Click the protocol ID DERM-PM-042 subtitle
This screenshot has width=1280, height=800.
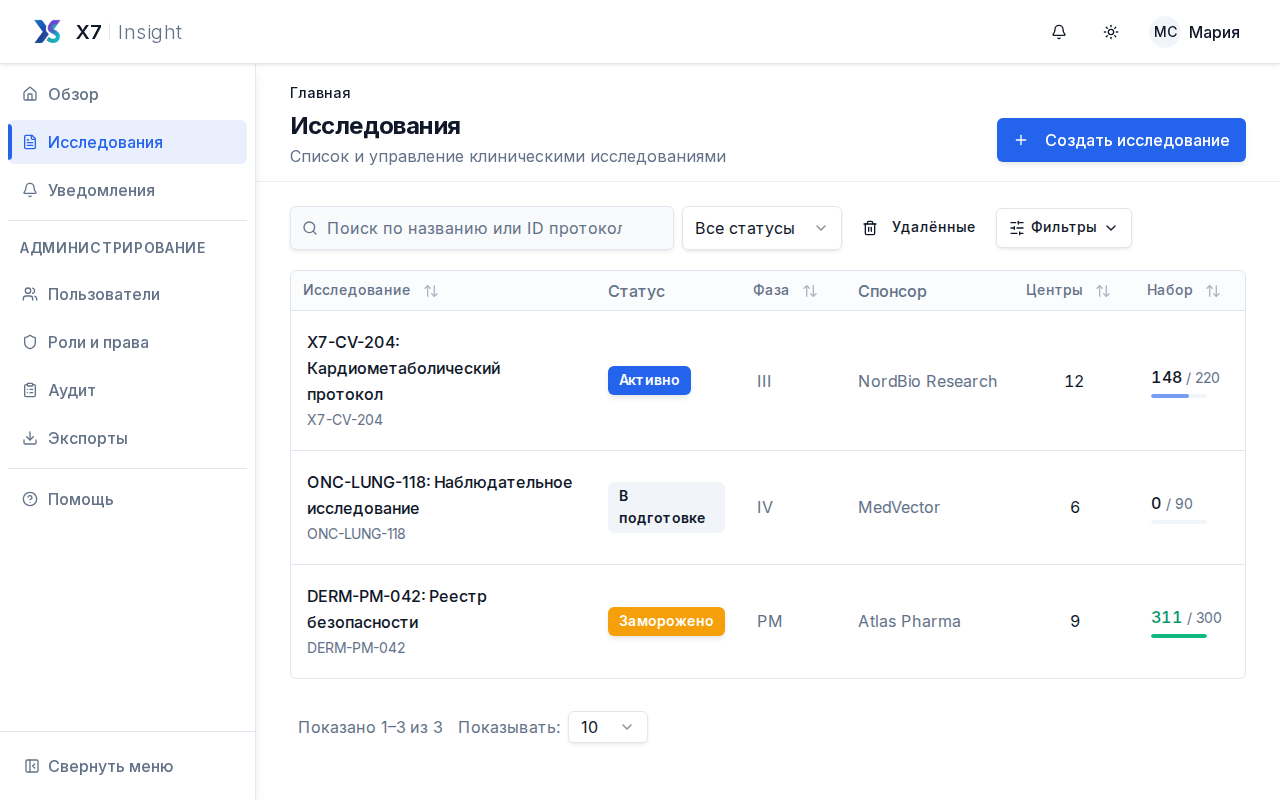[x=356, y=648]
